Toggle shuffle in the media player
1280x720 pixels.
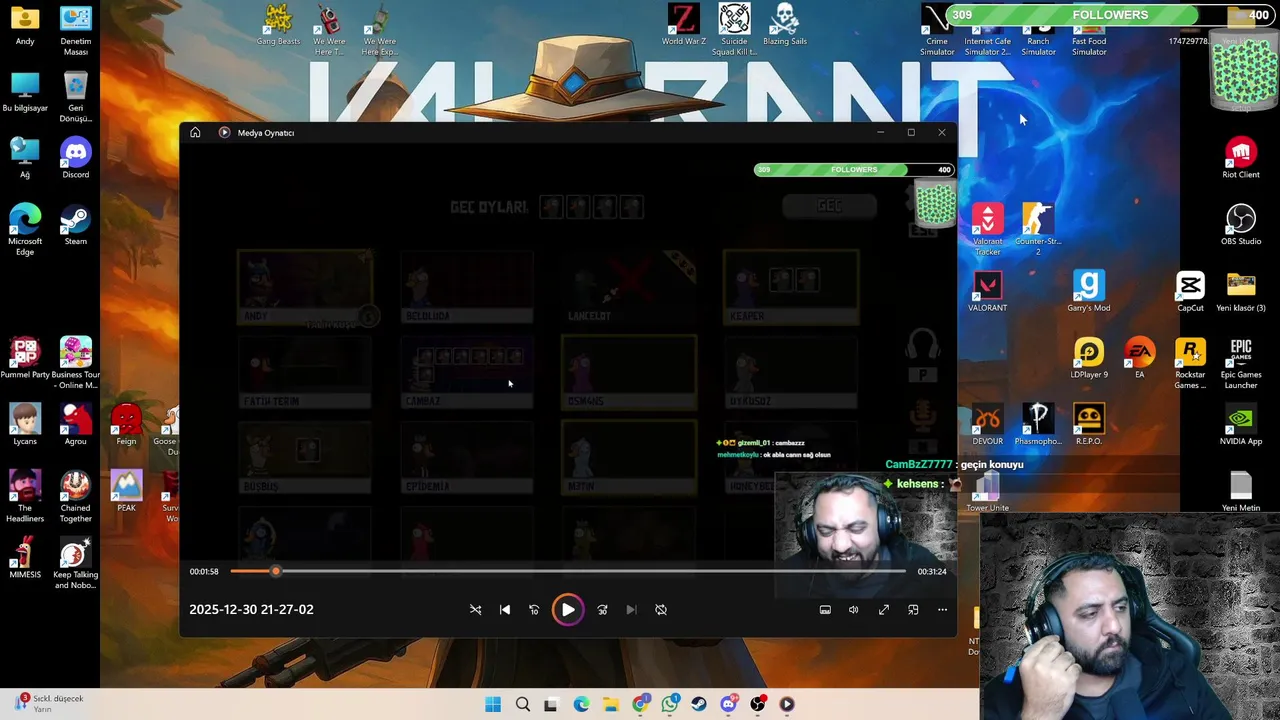pyautogui.click(x=476, y=610)
